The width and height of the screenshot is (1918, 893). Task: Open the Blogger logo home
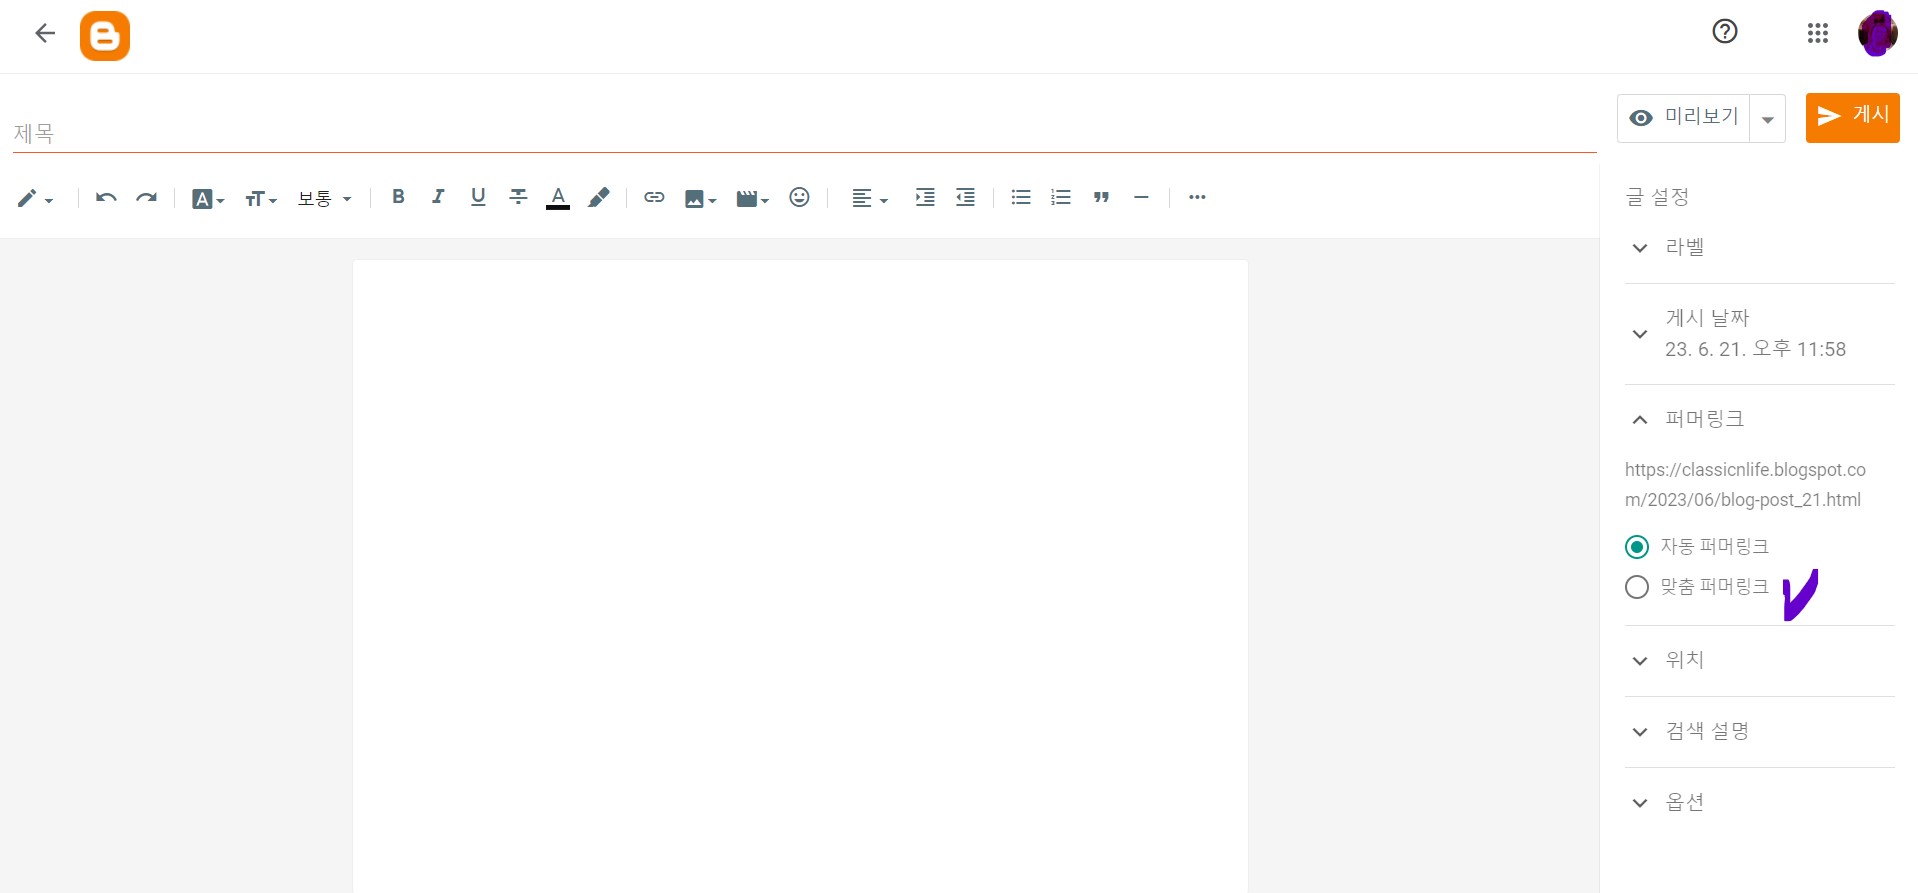[105, 36]
